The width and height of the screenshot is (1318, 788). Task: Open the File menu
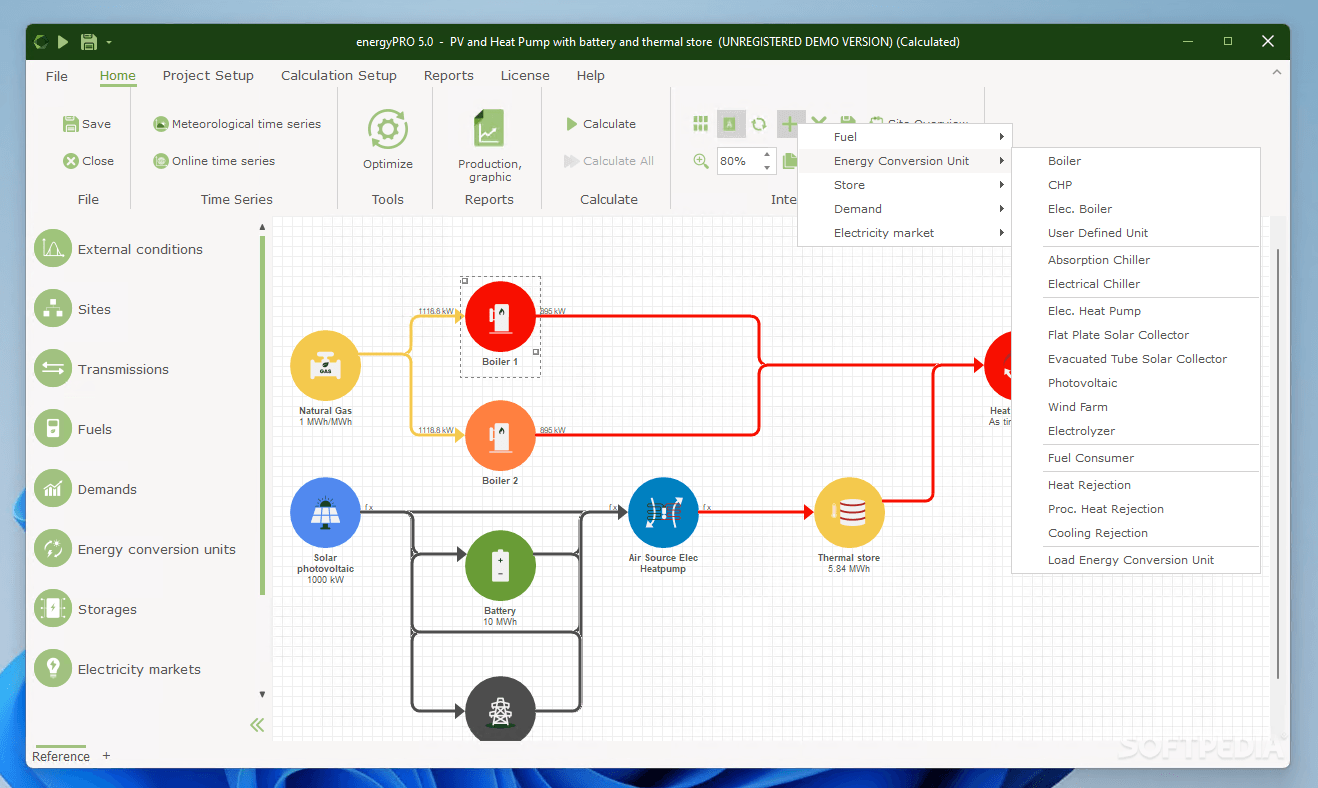pyautogui.click(x=57, y=76)
